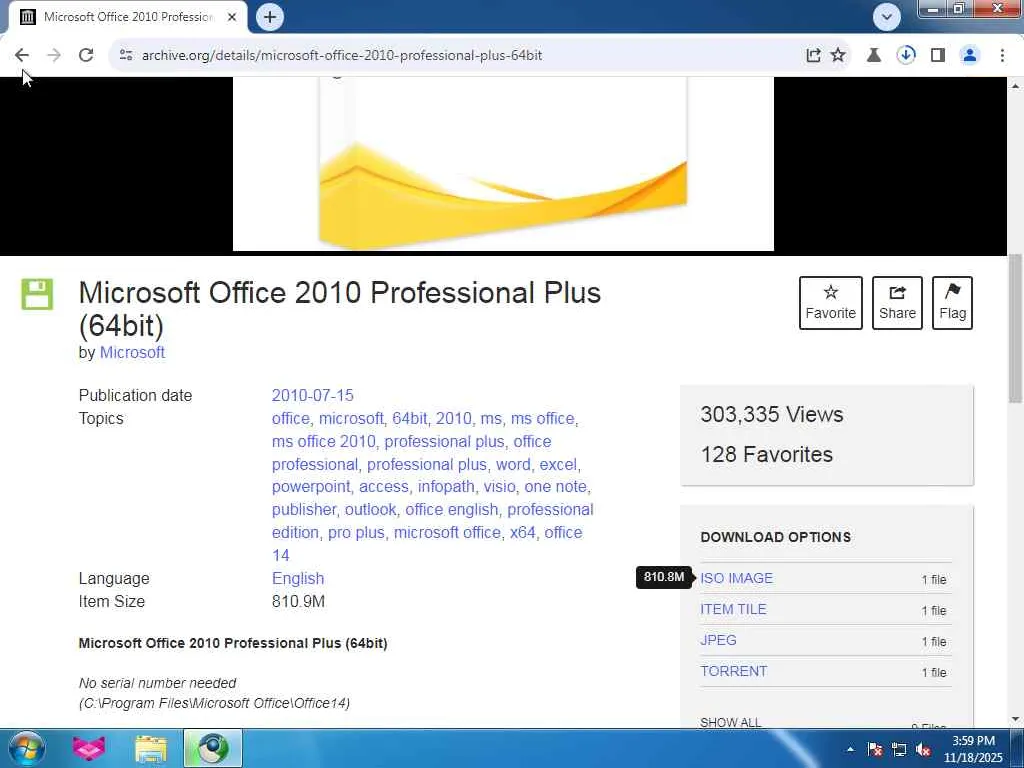Open the downloads icon in toolbar
The height and width of the screenshot is (768, 1024).
pyautogui.click(x=906, y=56)
